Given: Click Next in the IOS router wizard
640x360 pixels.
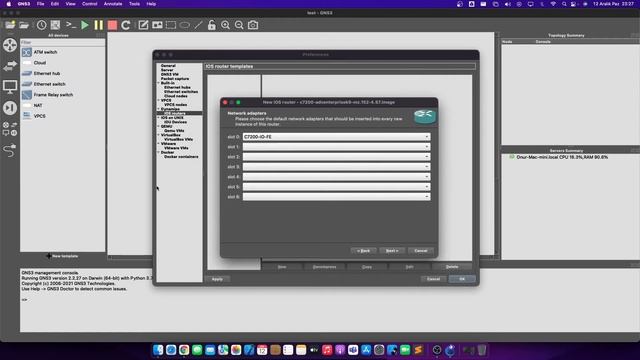Looking at the screenshot, I should tap(392, 251).
